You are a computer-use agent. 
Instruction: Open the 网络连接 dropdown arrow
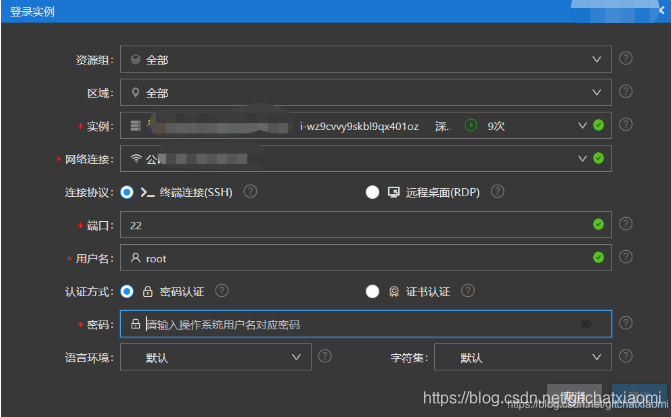[582, 158]
